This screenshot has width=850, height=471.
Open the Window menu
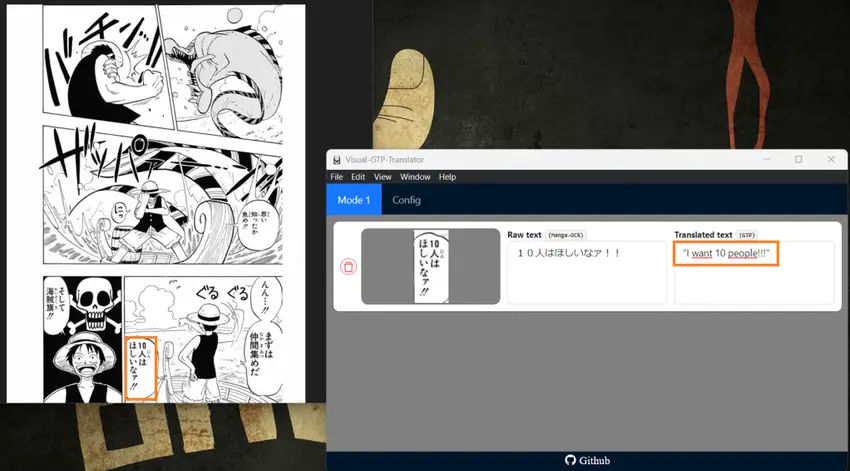415,177
